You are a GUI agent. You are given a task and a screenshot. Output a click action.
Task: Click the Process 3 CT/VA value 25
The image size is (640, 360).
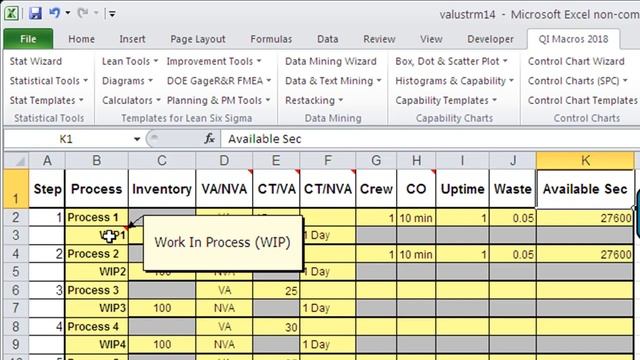coord(276,290)
